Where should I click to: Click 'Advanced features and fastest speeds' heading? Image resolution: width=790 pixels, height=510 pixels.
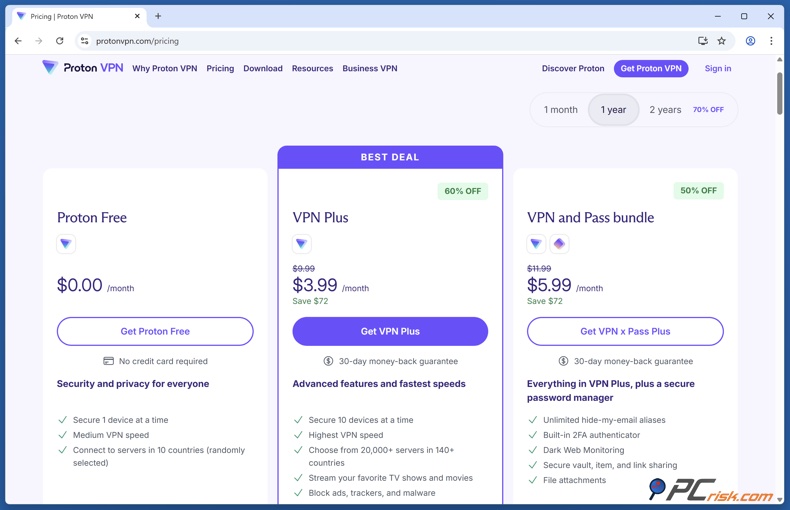click(379, 384)
